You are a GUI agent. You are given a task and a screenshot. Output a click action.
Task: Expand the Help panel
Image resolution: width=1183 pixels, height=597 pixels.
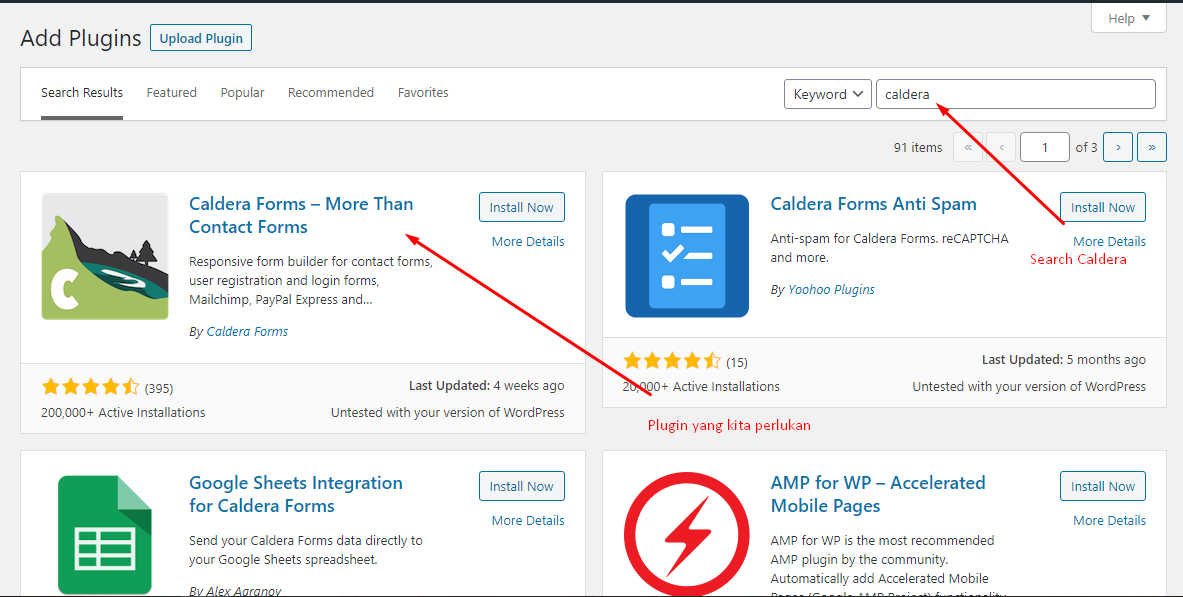coord(1129,18)
